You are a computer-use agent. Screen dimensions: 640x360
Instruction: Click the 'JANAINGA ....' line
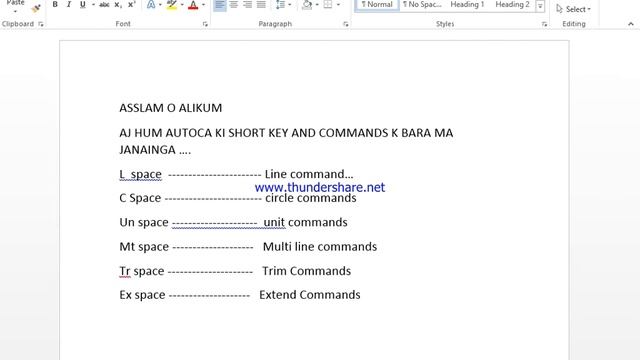pyautogui.click(x=155, y=150)
